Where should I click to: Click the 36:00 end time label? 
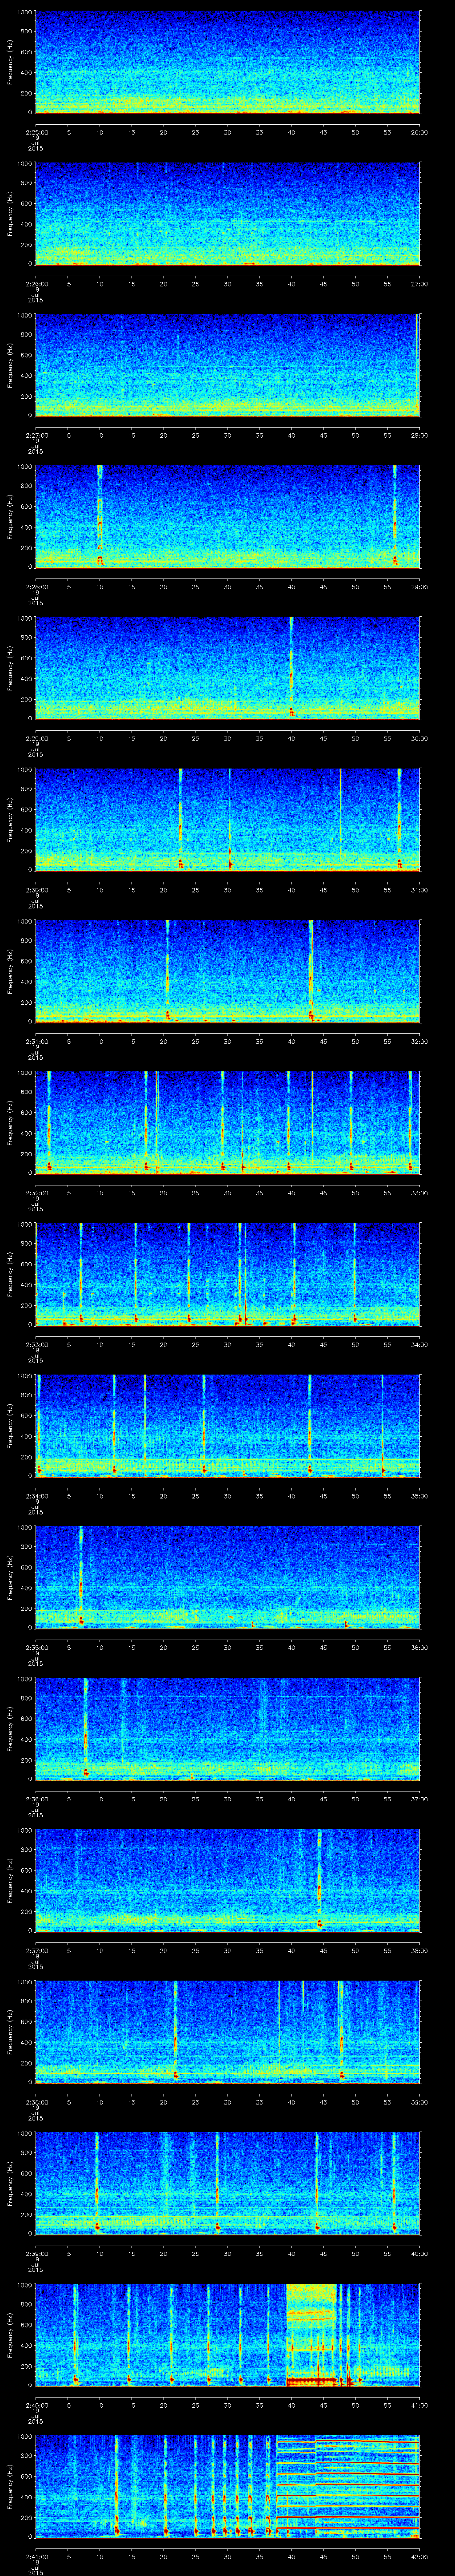(419, 1647)
